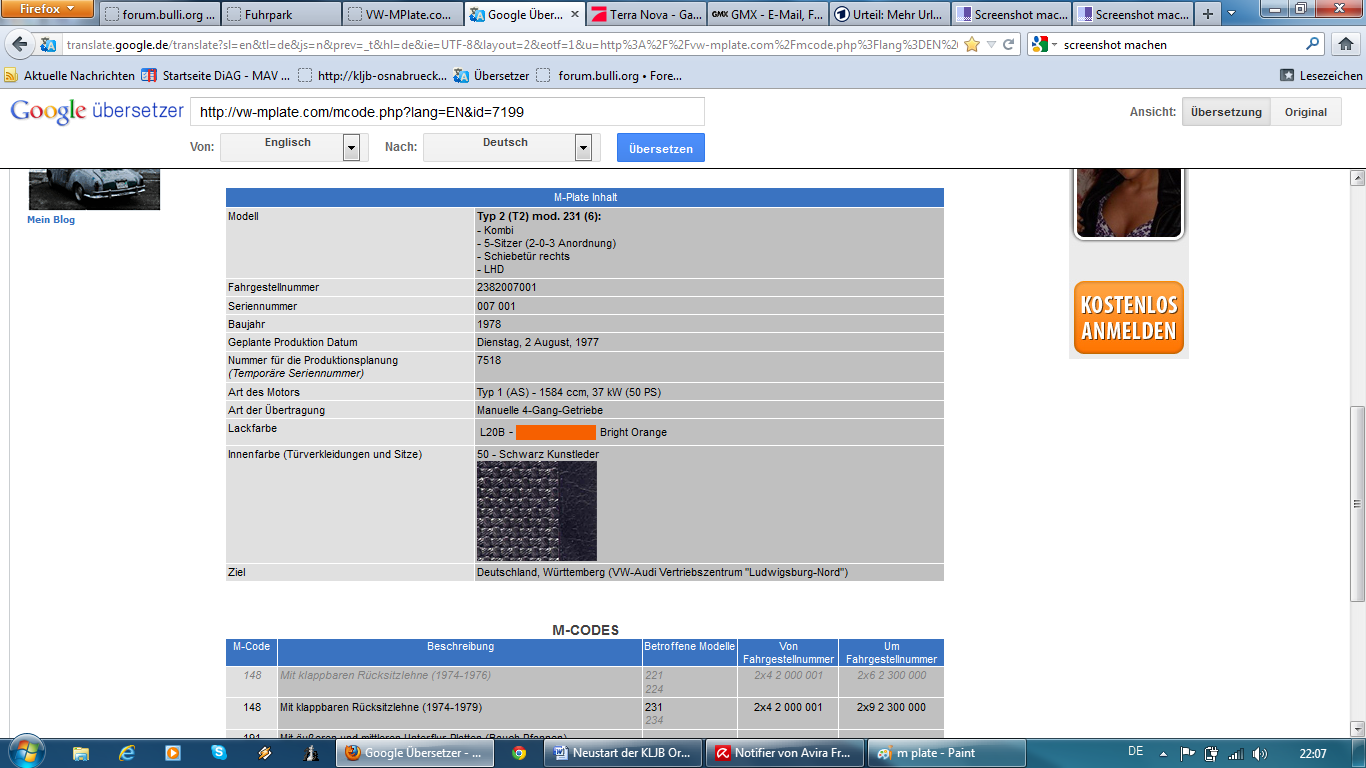Open Skype from the taskbar

(x=218, y=753)
